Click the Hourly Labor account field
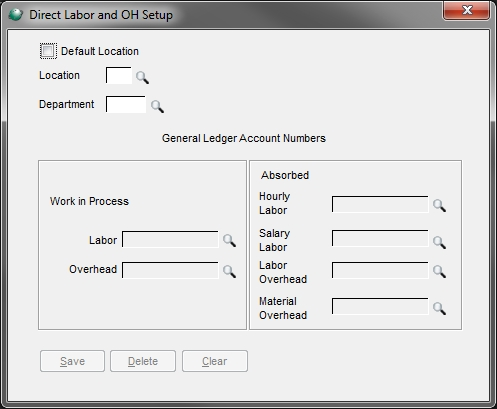The height and width of the screenshot is (409, 497). coord(380,204)
